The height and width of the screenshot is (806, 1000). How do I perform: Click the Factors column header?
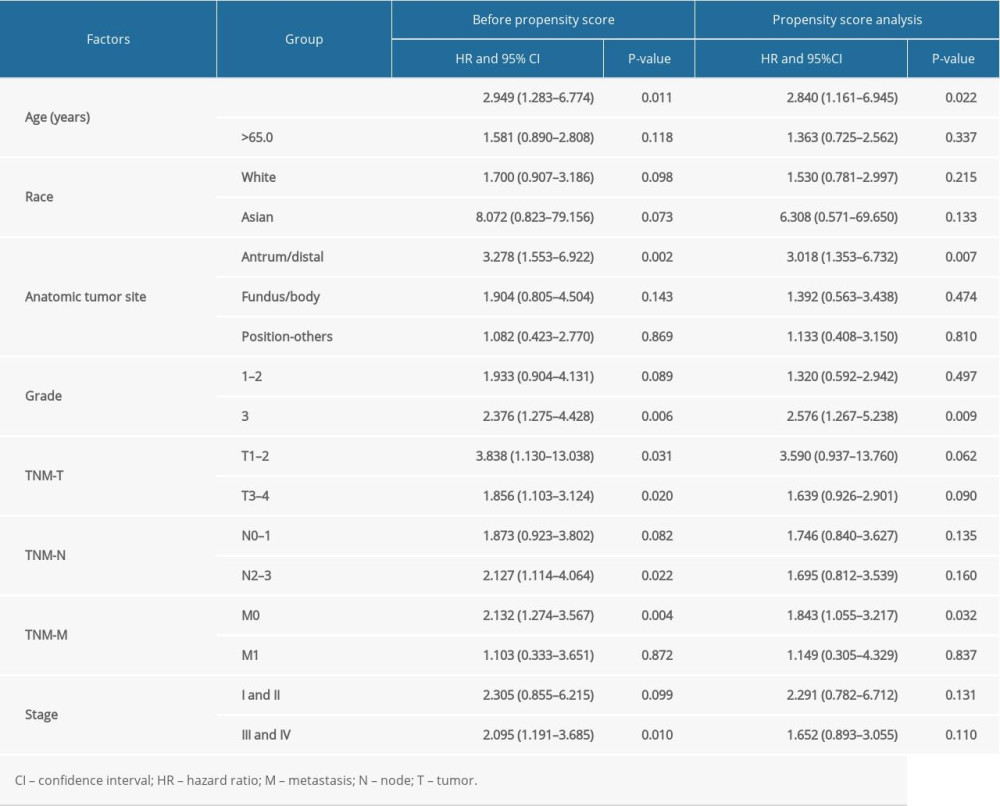click(x=108, y=39)
